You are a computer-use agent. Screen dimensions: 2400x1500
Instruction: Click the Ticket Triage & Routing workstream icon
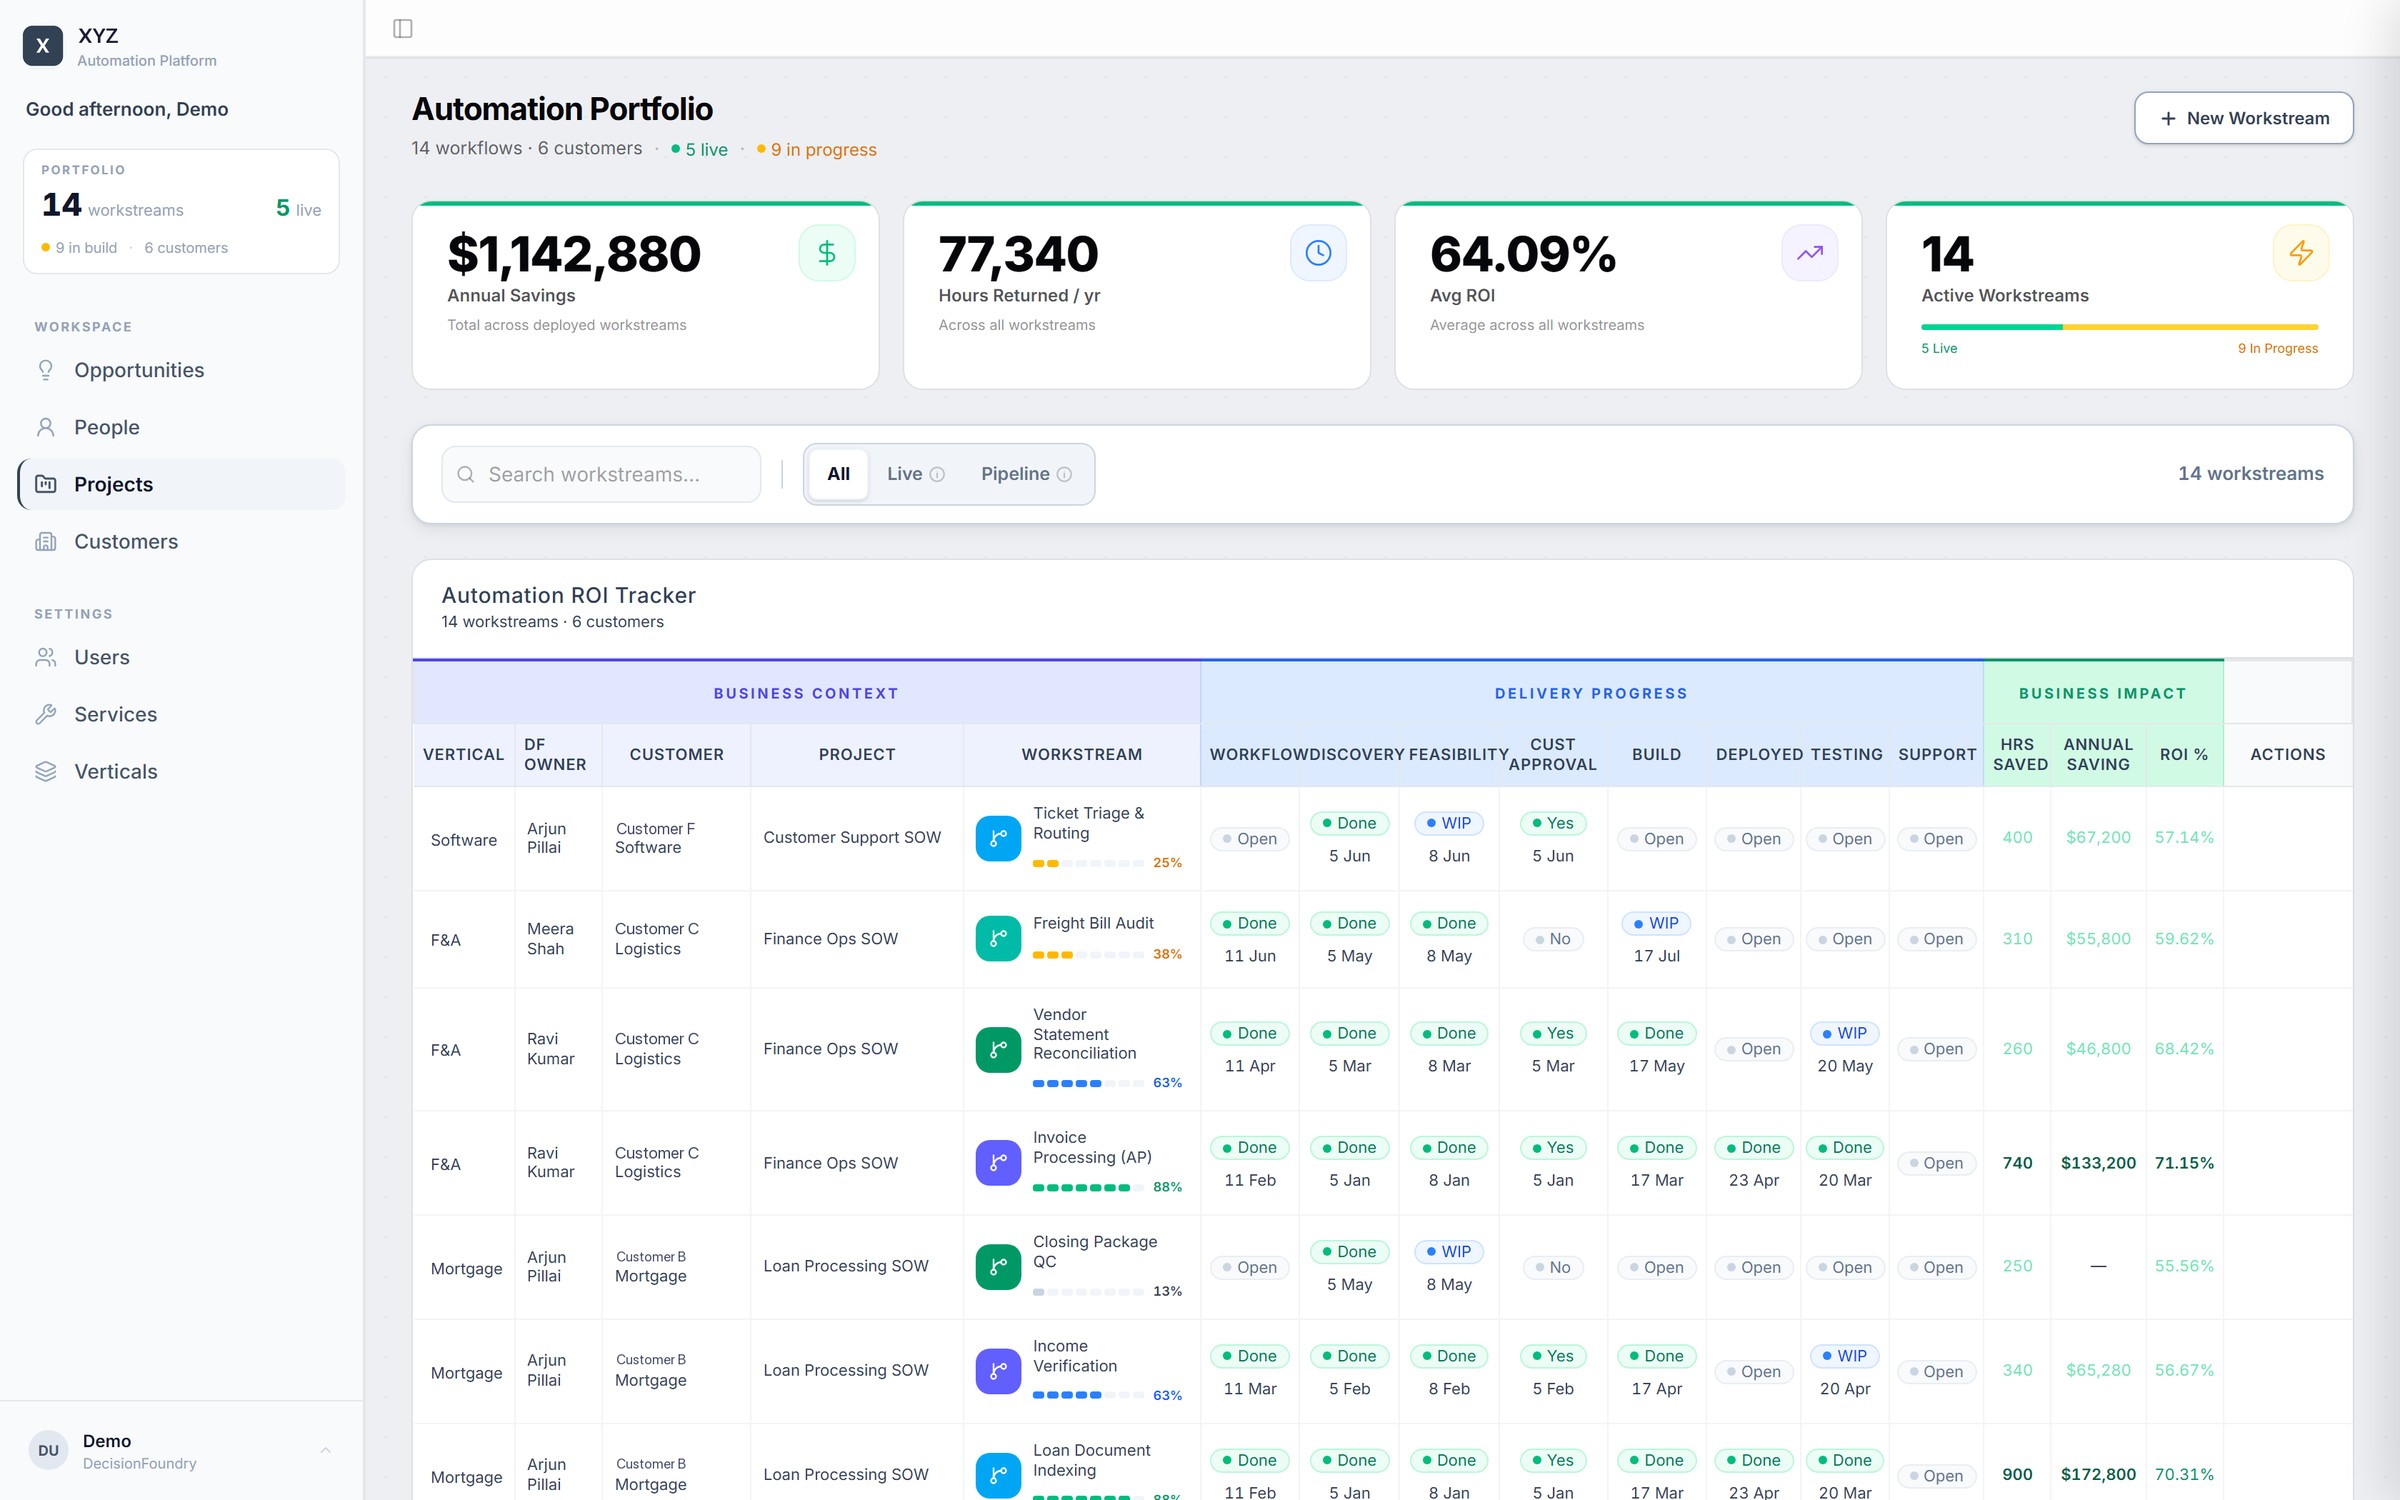[998, 838]
